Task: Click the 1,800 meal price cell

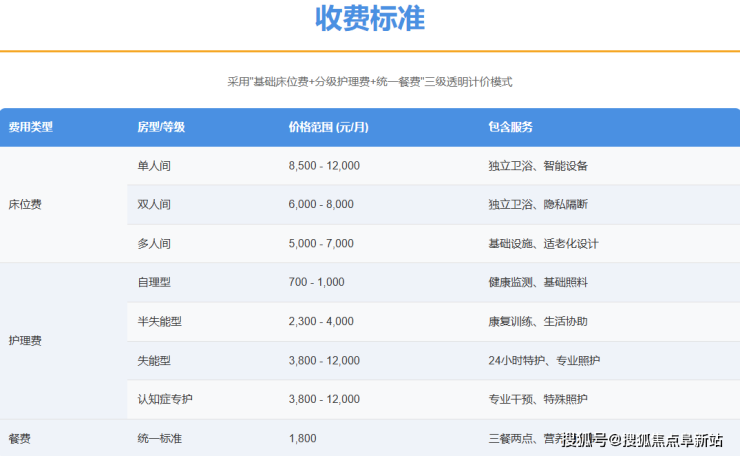Action: (302, 438)
